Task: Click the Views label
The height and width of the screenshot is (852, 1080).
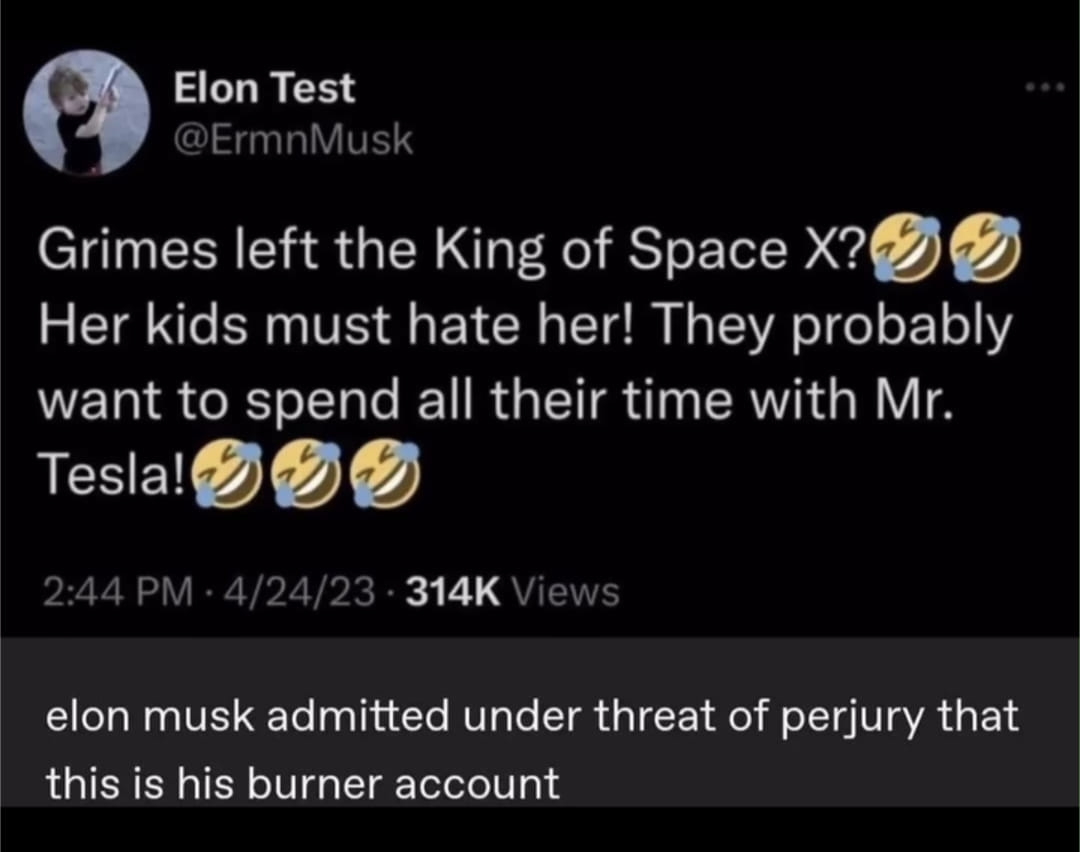Action: (x=565, y=593)
